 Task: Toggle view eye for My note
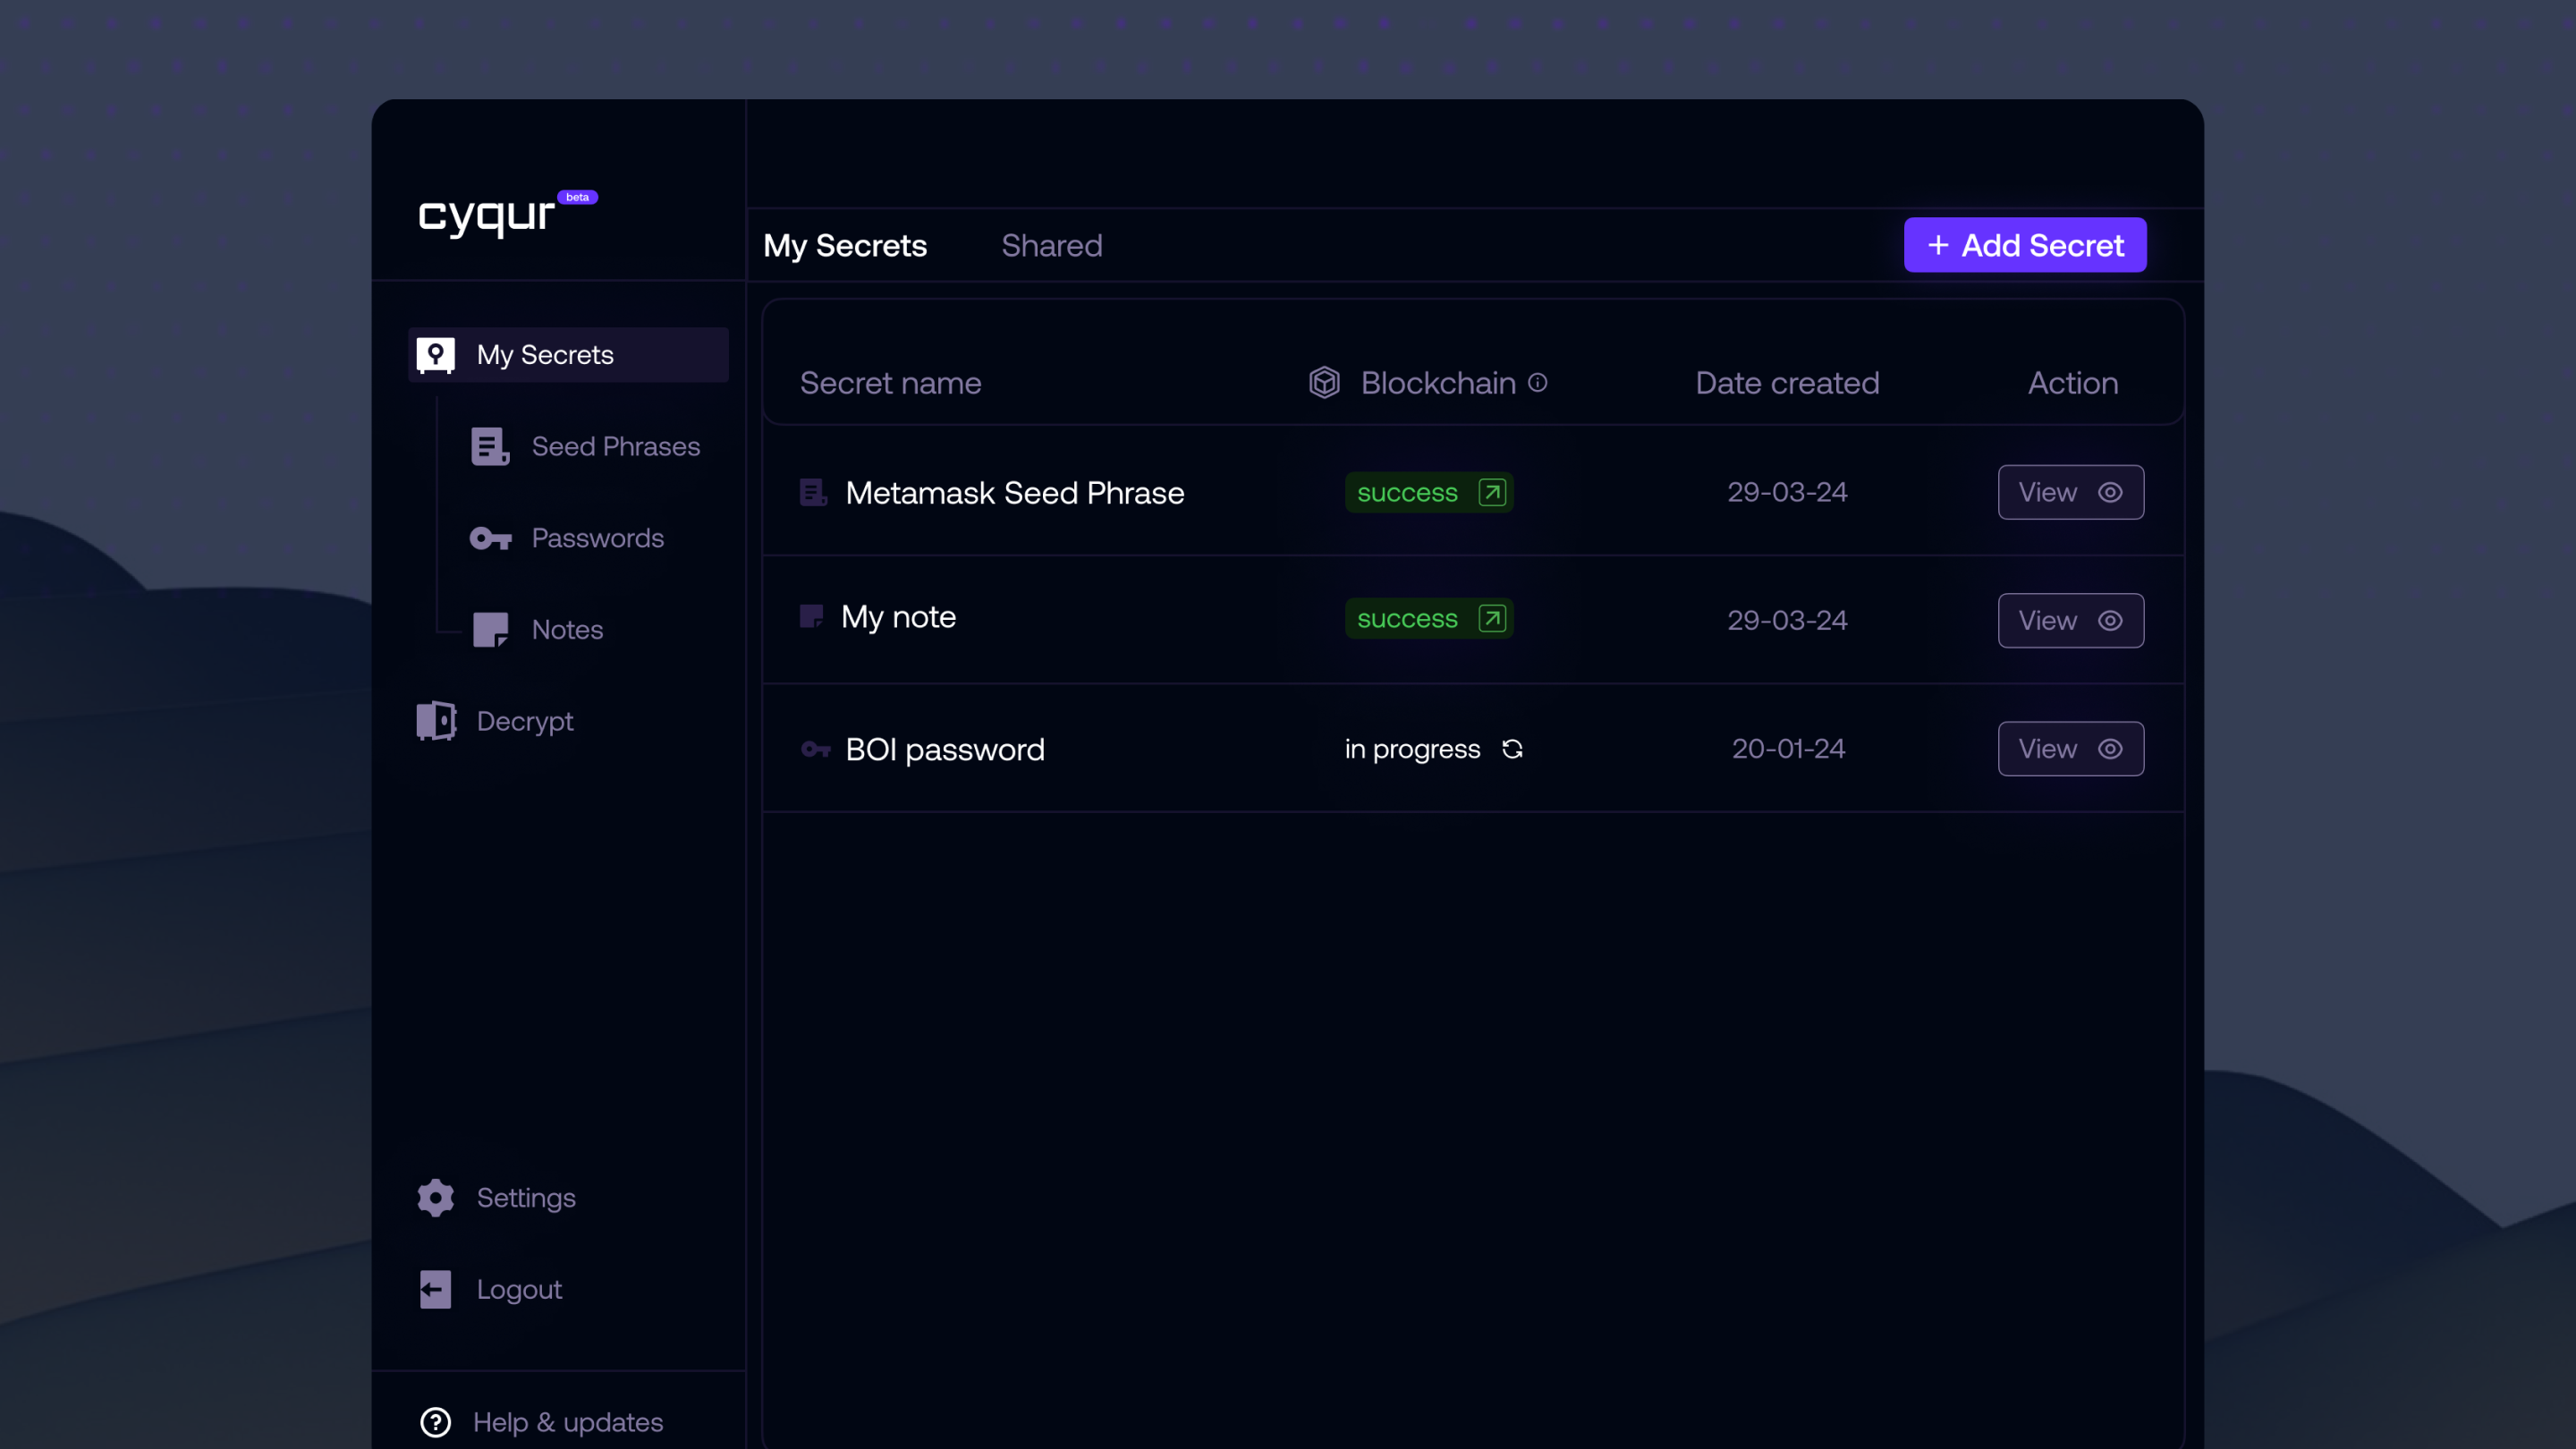click(2110, 620)
